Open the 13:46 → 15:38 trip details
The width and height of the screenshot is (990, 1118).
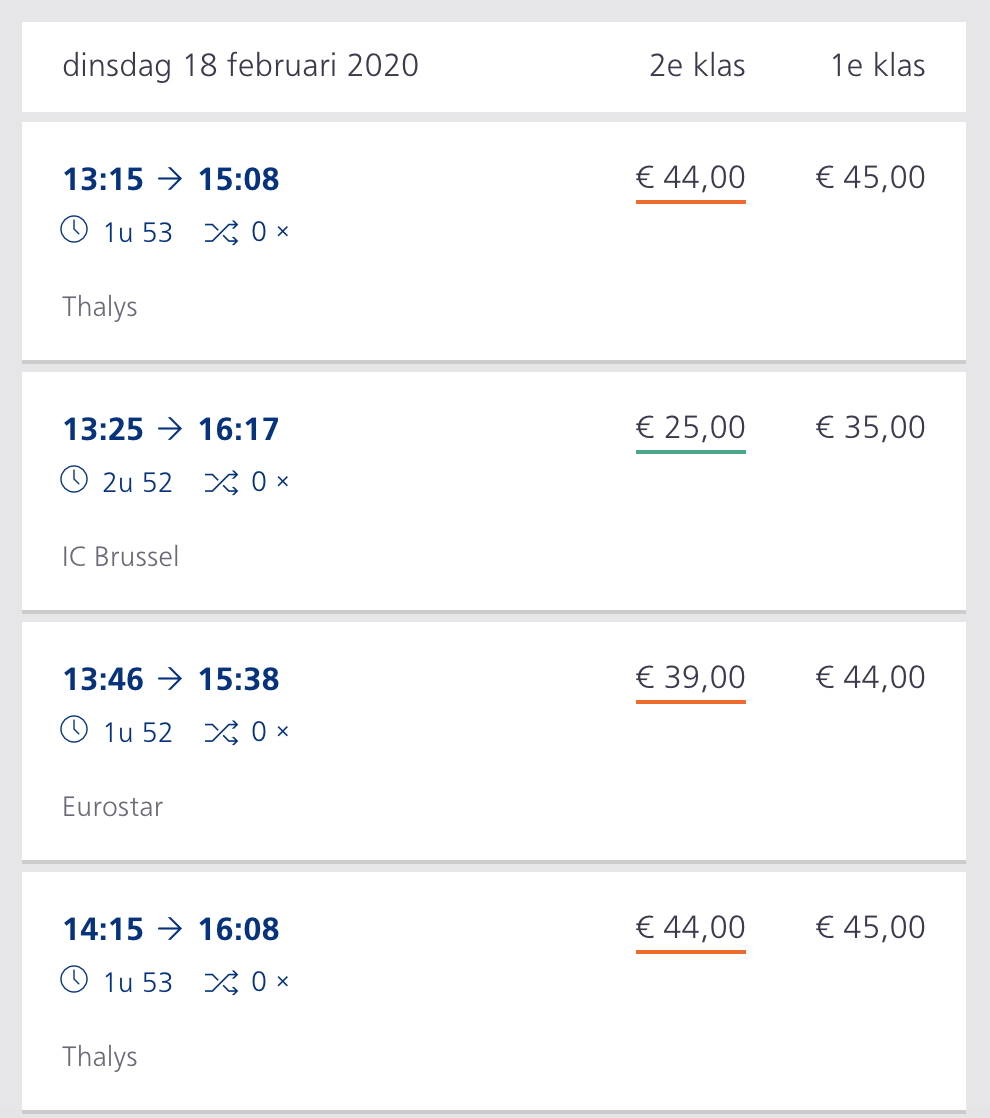171,680
